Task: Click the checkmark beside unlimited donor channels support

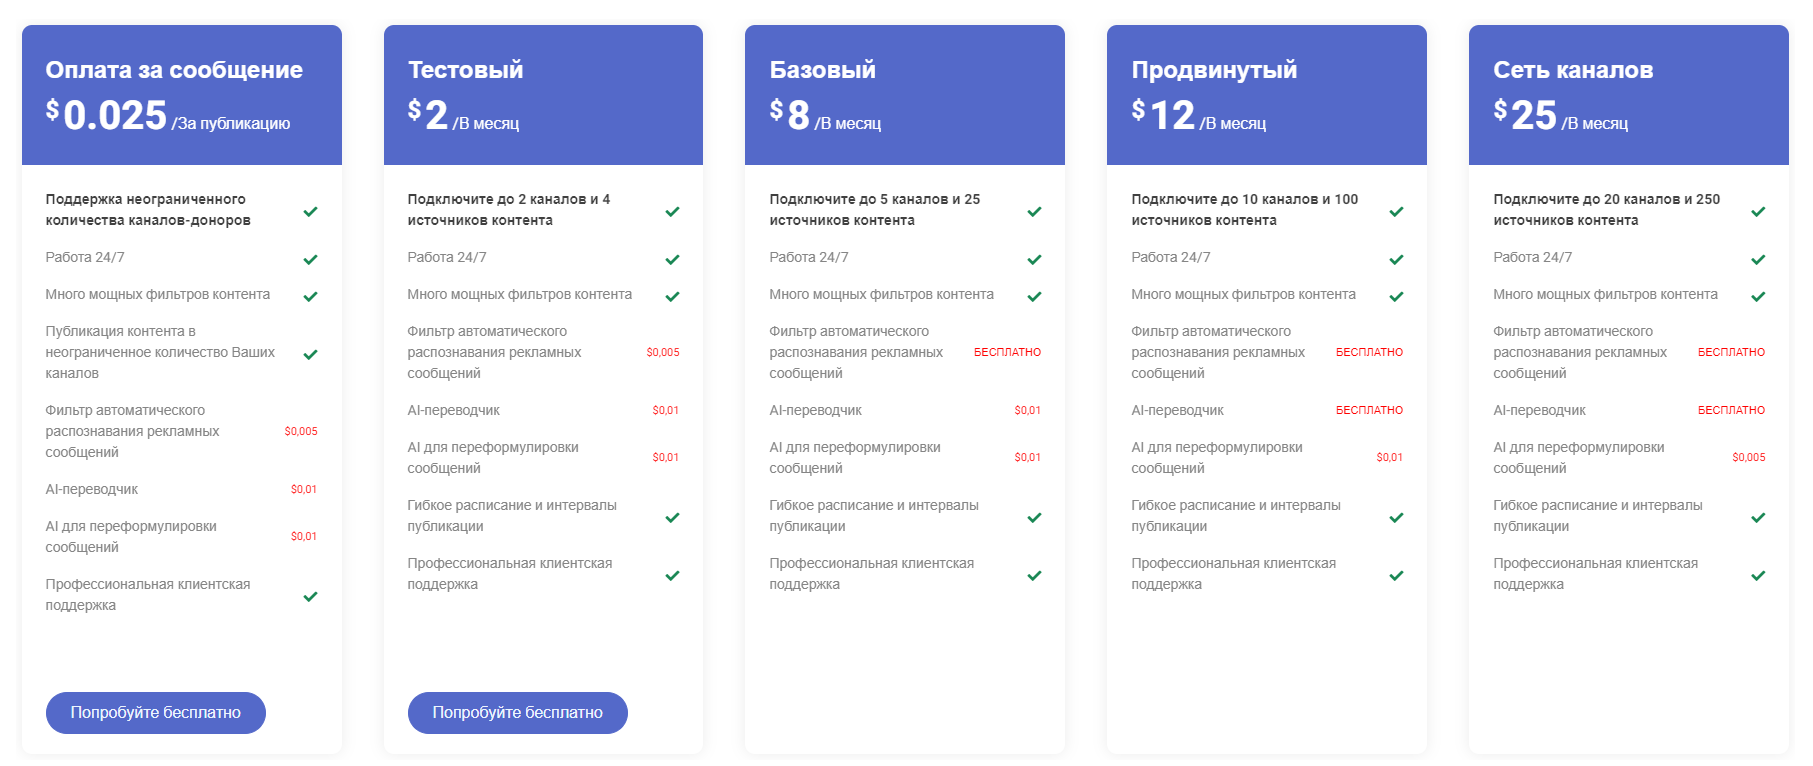Action: click(x=311, y=211)
